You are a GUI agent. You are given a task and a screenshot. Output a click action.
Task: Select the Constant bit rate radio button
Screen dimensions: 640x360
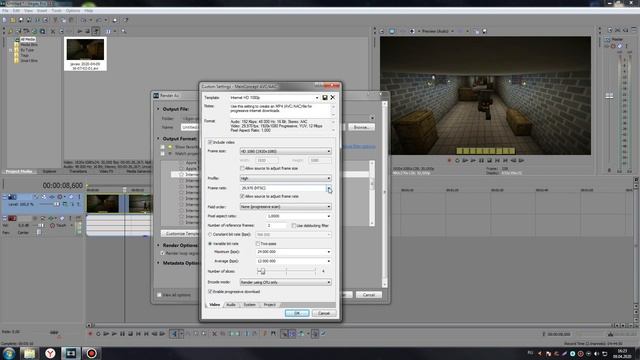[x=210, y=235]
